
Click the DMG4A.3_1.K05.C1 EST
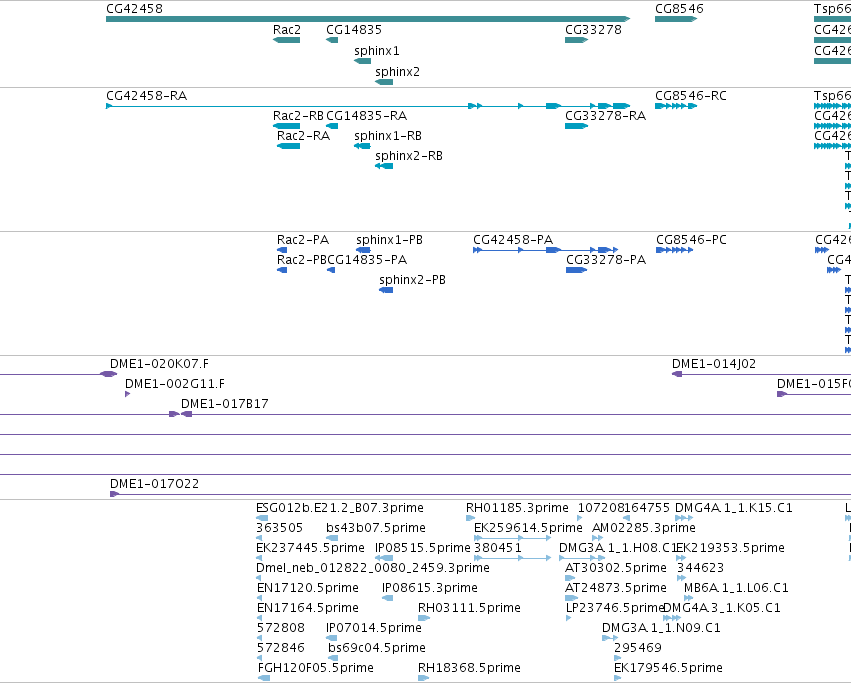(x=672, y=618)
